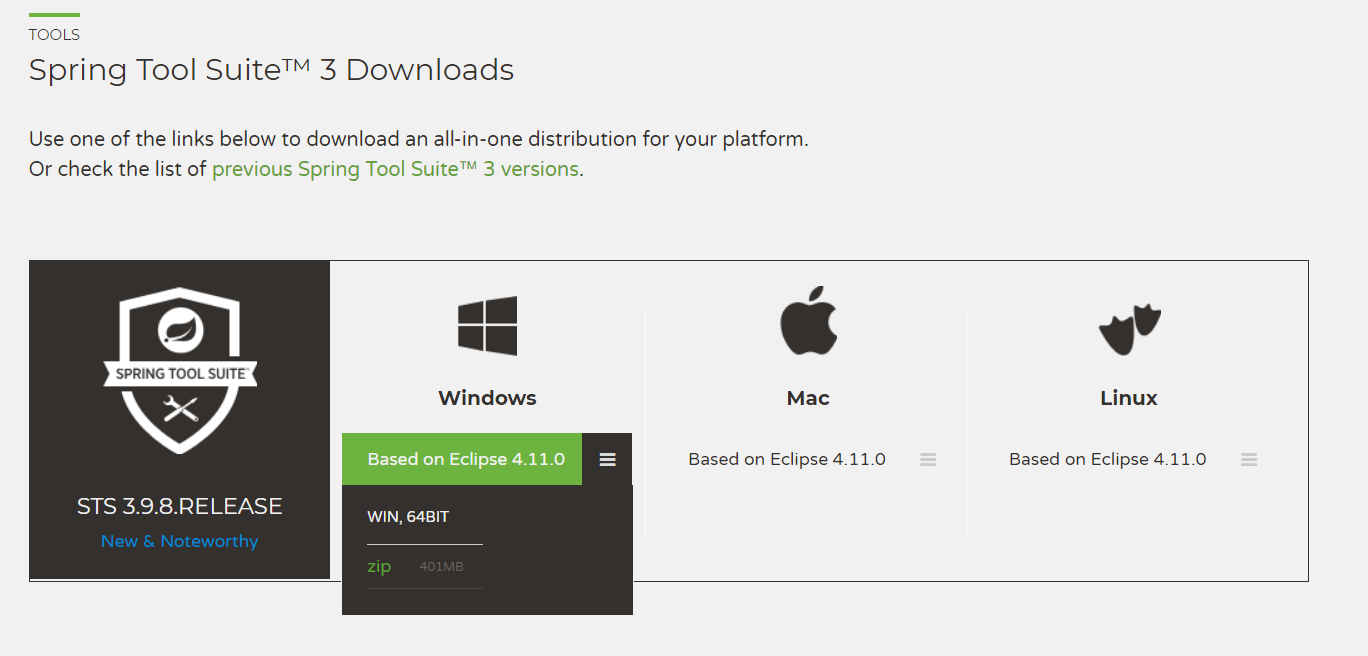Open previous Spring Tool Suite 3 versions link
Image resolution: width=1368 pixels, height=656 pixels.
395,169
